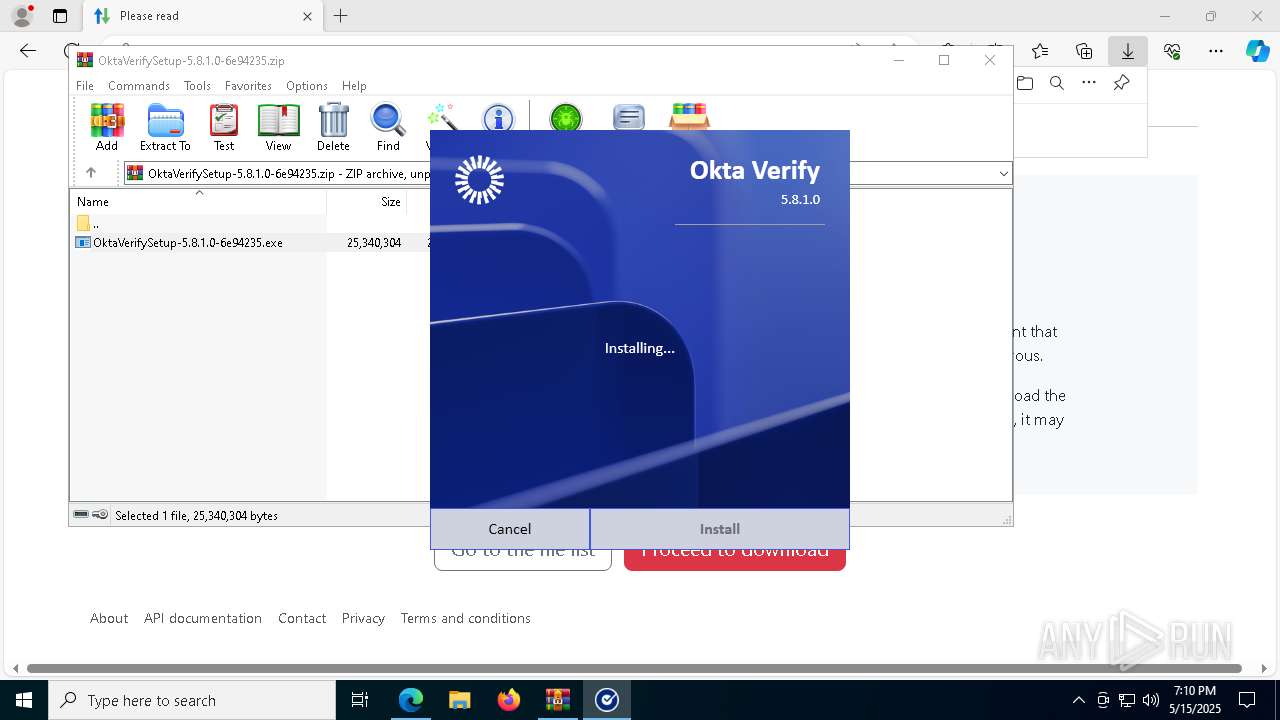1280x720 pixels.
Task: Open the Tools menu in WinRAR
Action: 197,86
